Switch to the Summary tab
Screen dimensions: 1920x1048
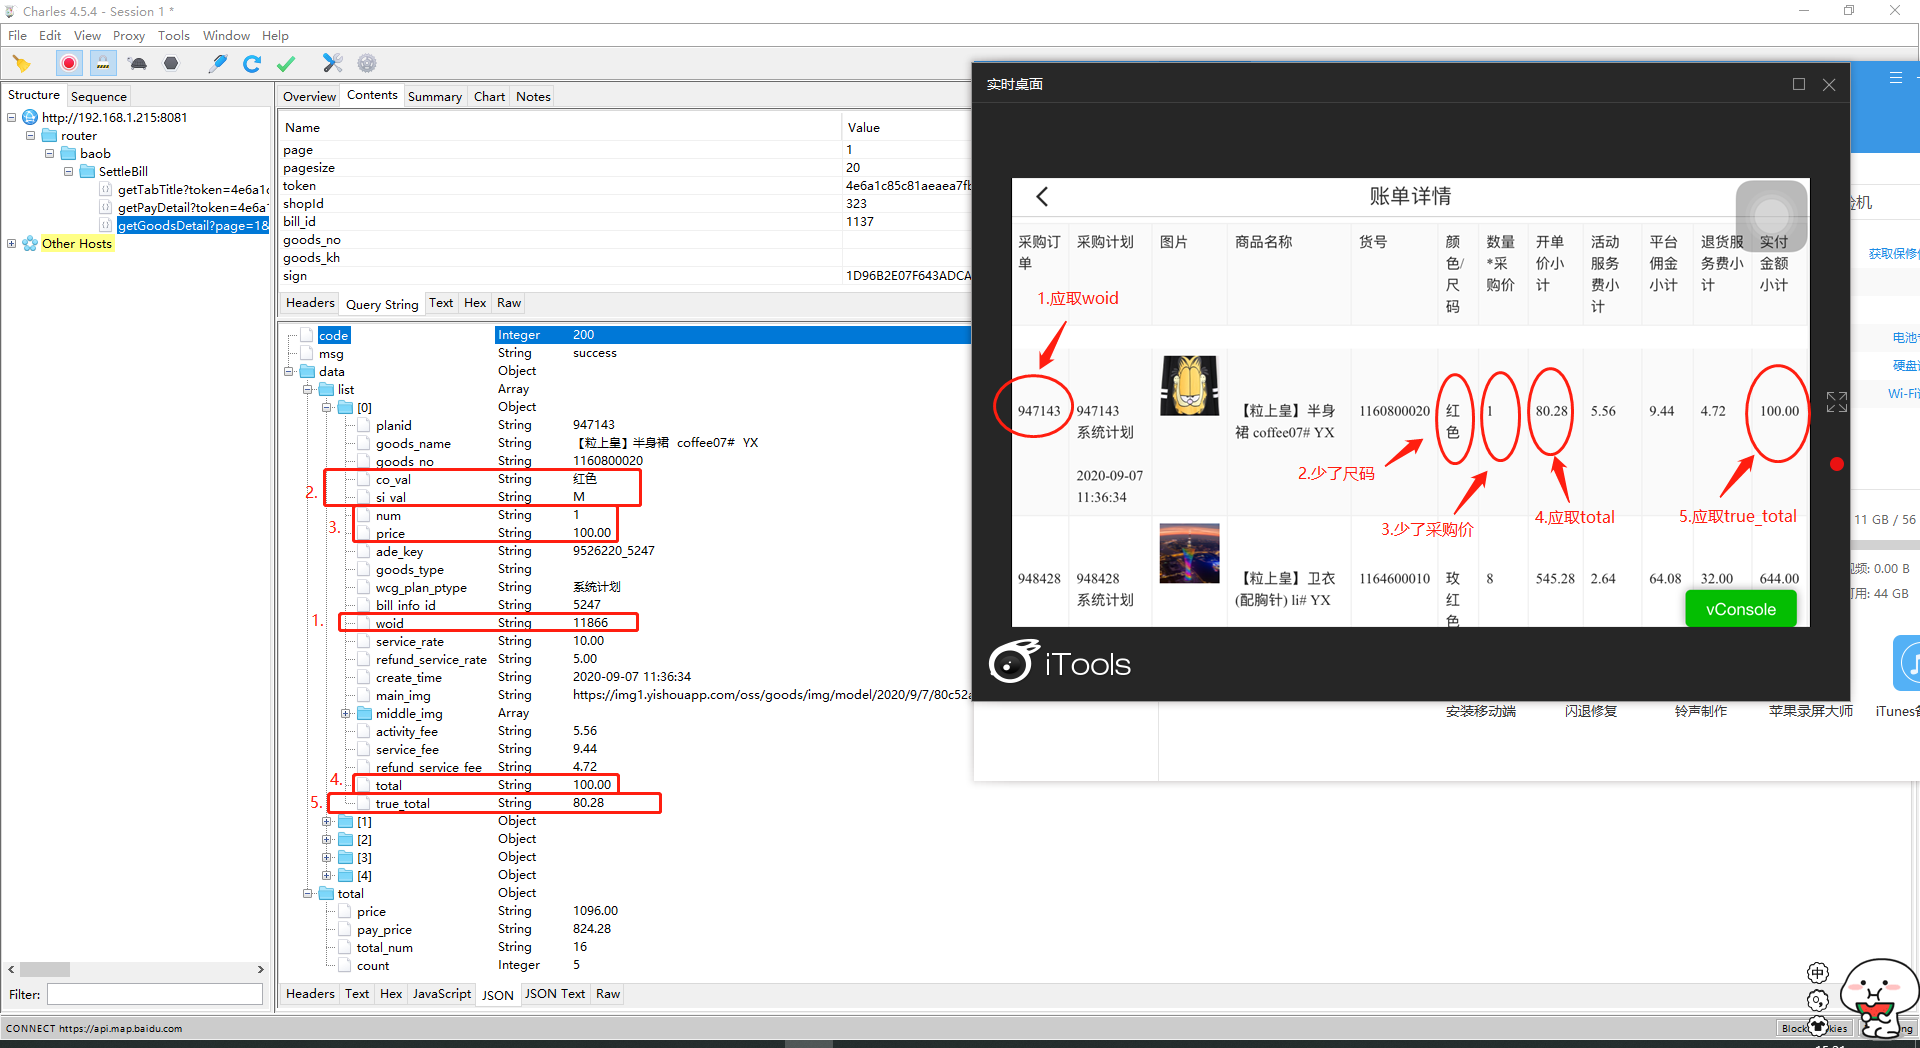point(434,96)
